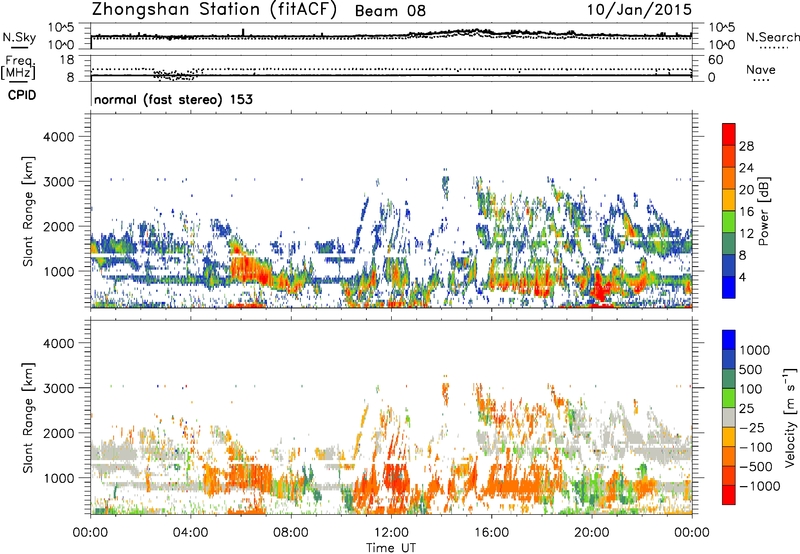
Task: Click the 'N.Sky' legend label
Action: (19, 37)
